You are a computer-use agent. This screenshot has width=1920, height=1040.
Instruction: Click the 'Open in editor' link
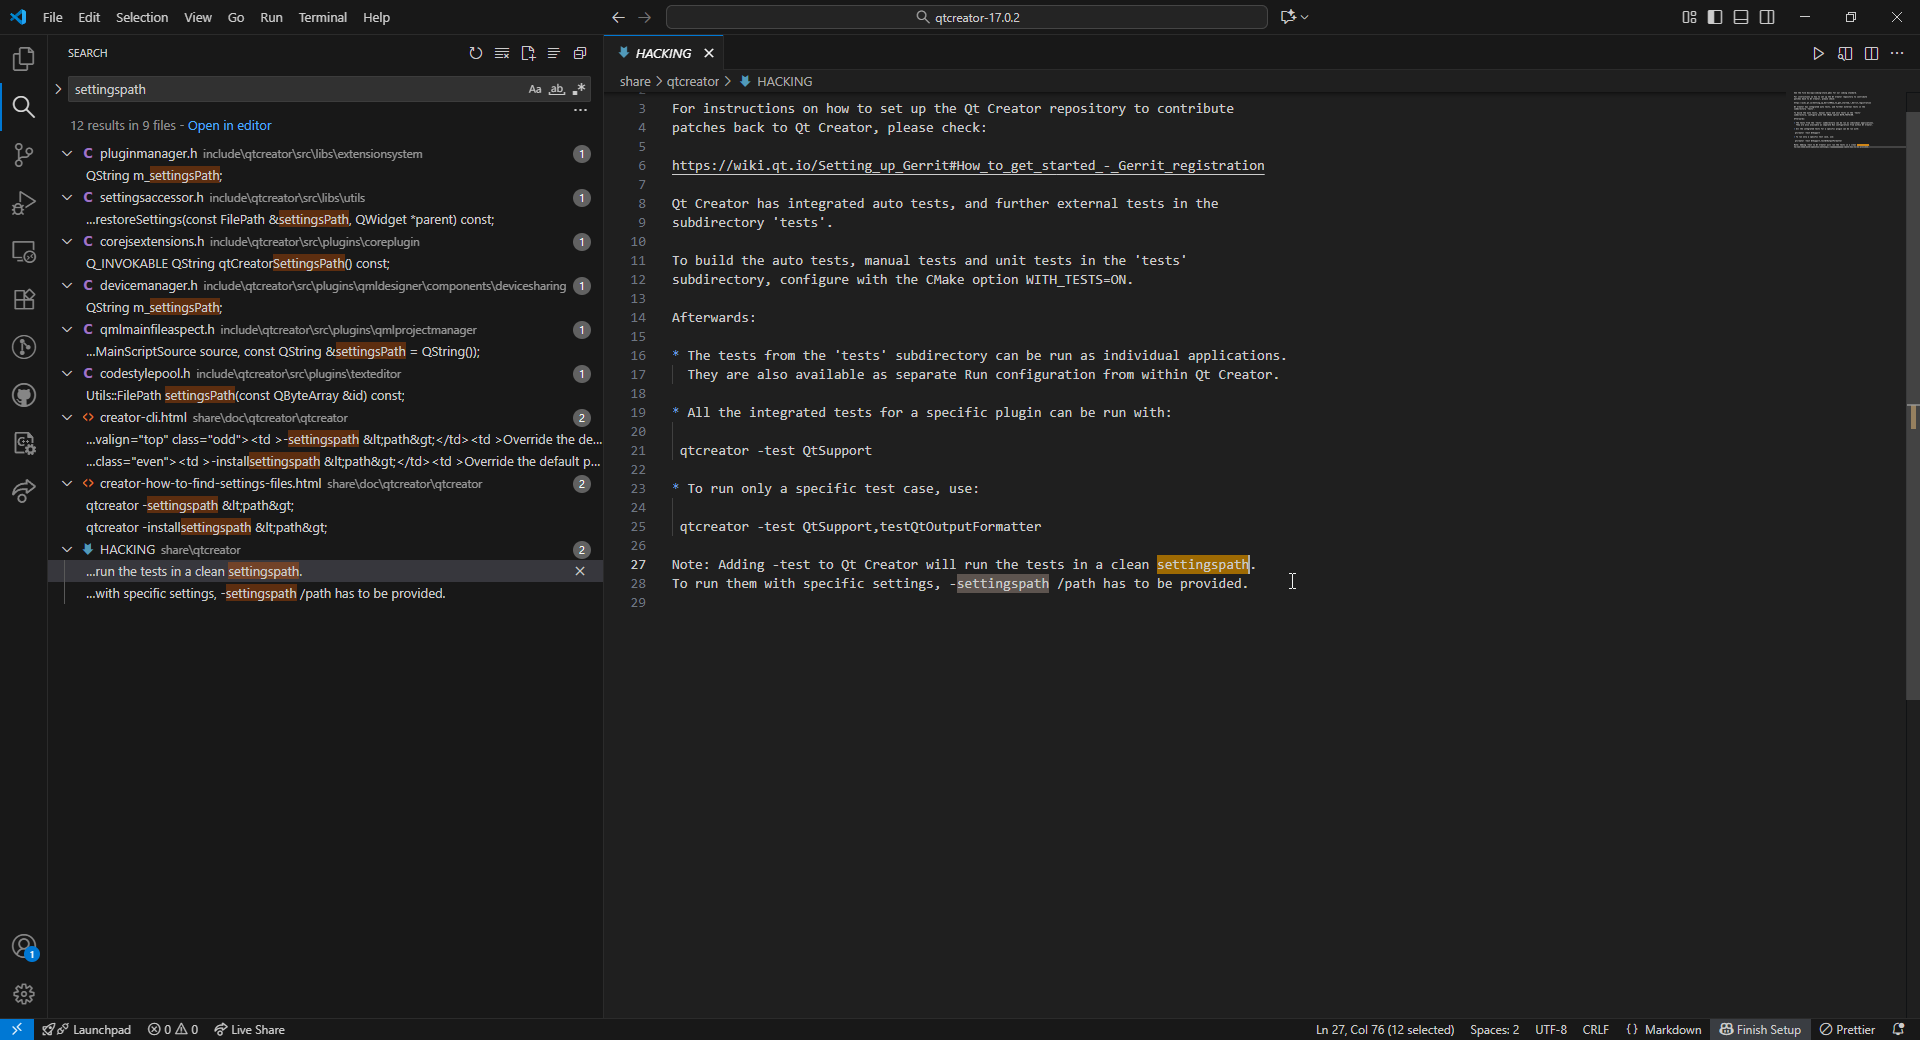point(229,125)
